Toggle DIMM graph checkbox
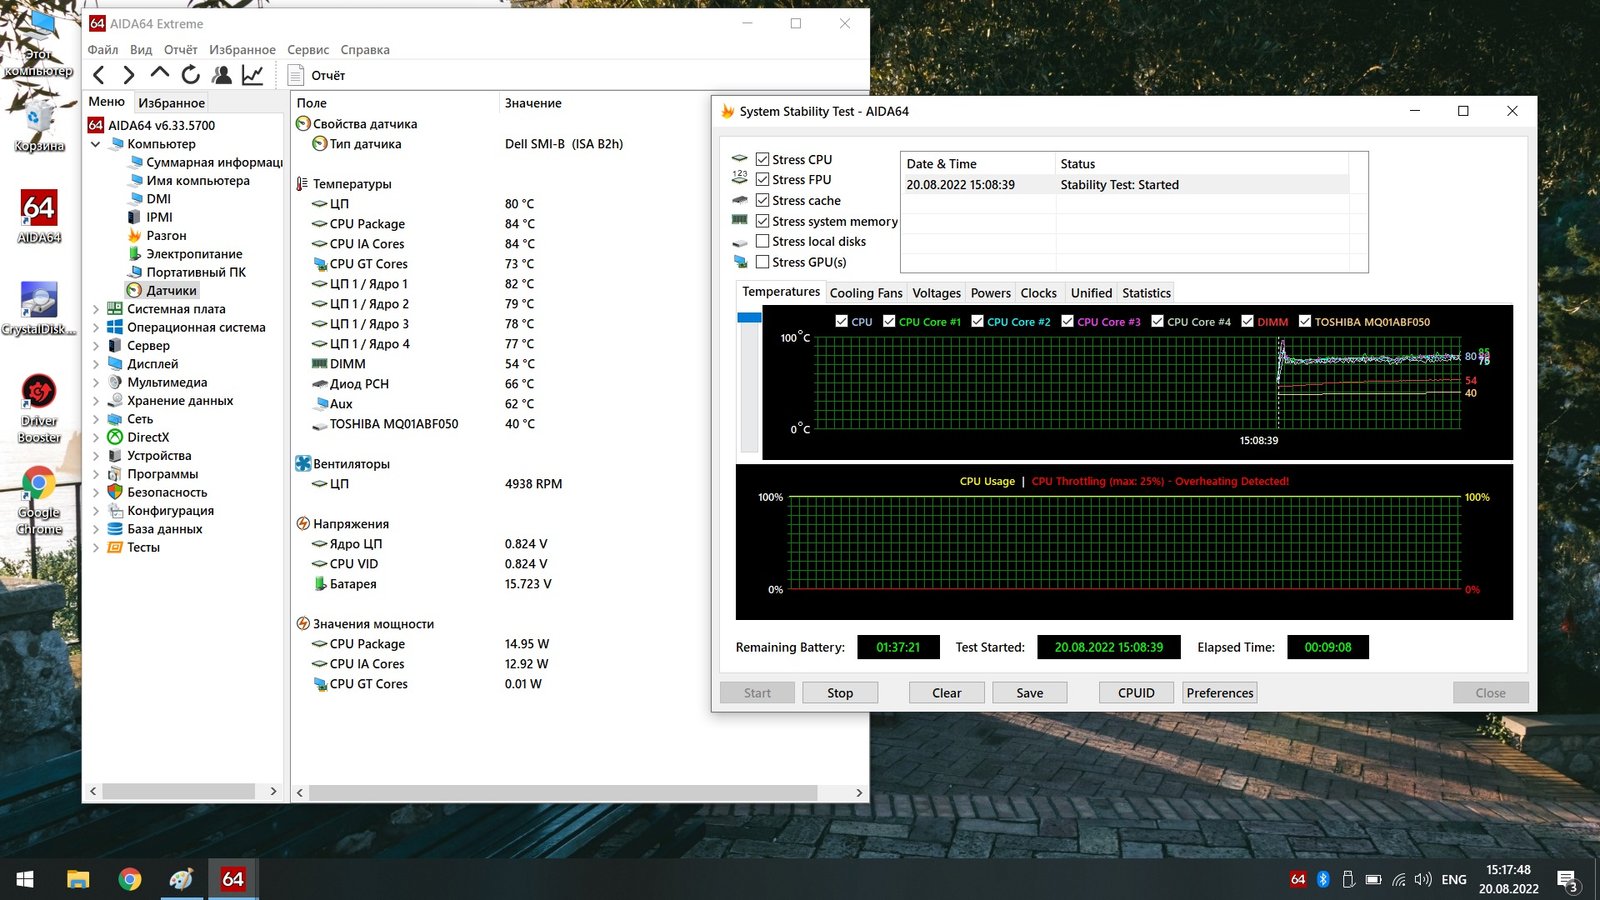This screenshot has height=900, width=1600. point(1247,321)
